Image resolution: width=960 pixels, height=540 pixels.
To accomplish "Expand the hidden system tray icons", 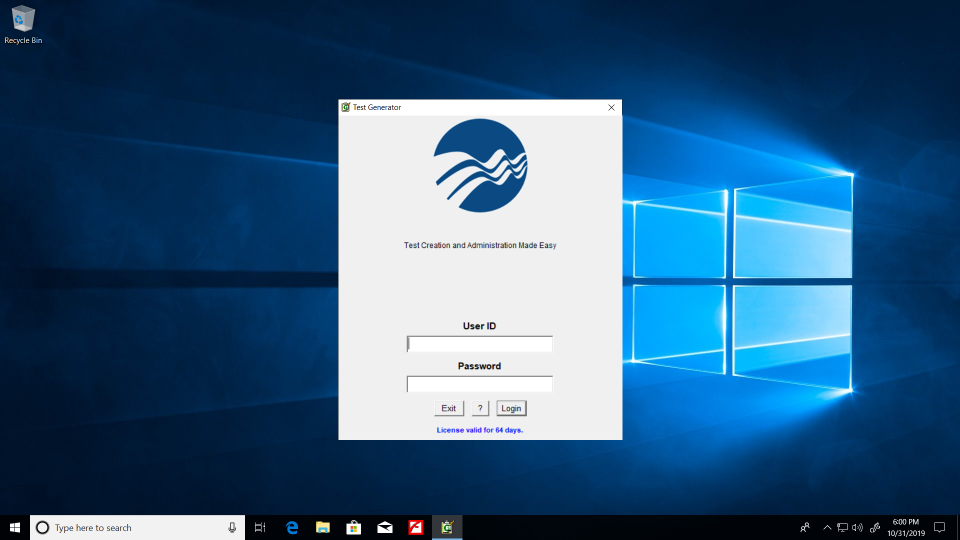I will (827, 527).
